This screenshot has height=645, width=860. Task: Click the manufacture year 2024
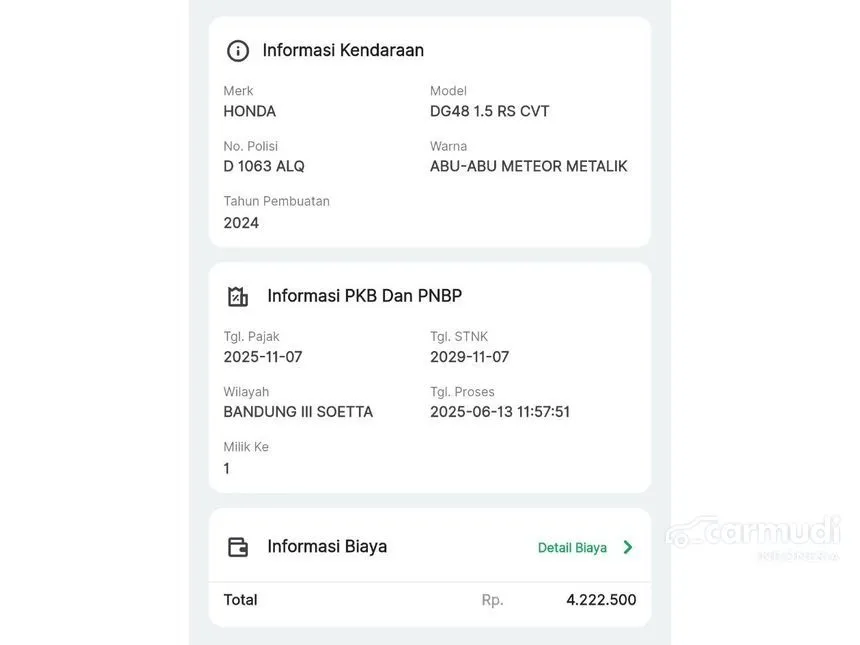(x=241, y=223)
